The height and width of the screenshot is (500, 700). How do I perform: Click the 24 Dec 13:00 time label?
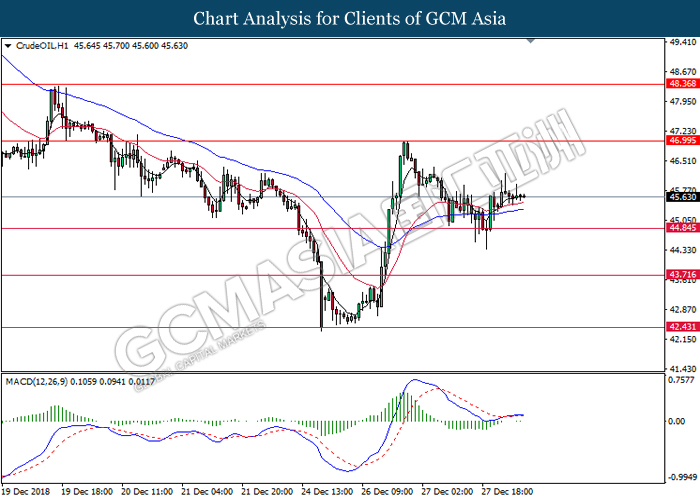(326, 492)
